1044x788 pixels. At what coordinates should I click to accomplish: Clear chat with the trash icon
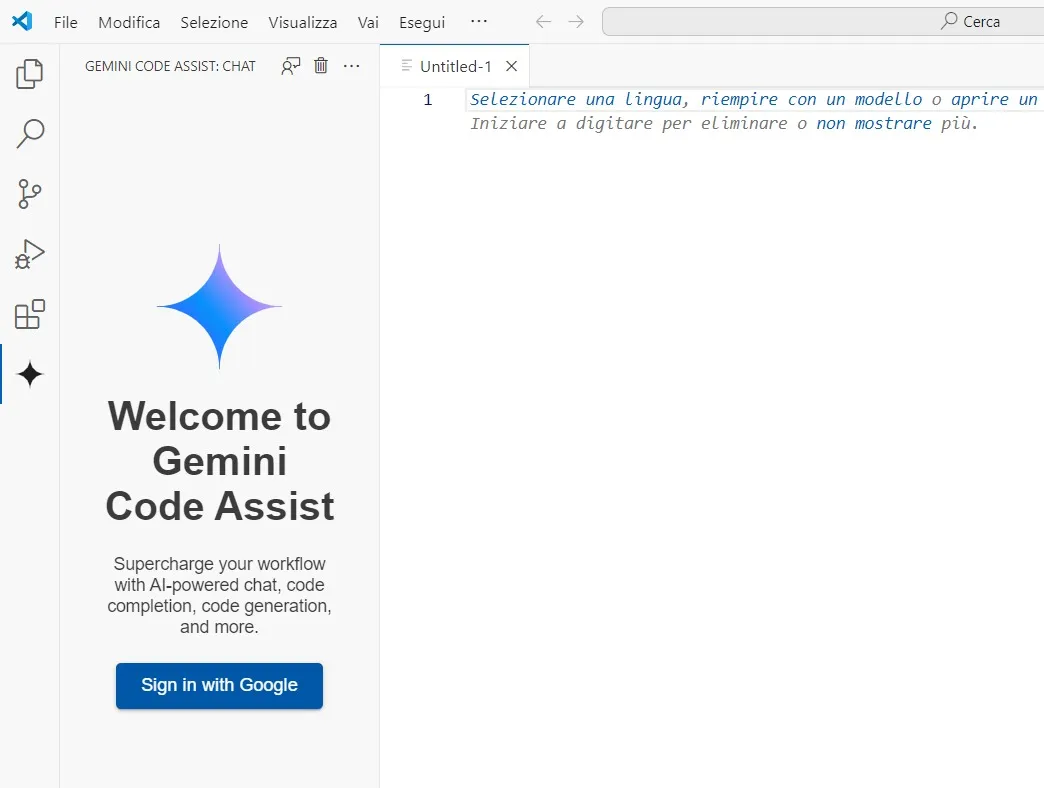coord(320,65)
